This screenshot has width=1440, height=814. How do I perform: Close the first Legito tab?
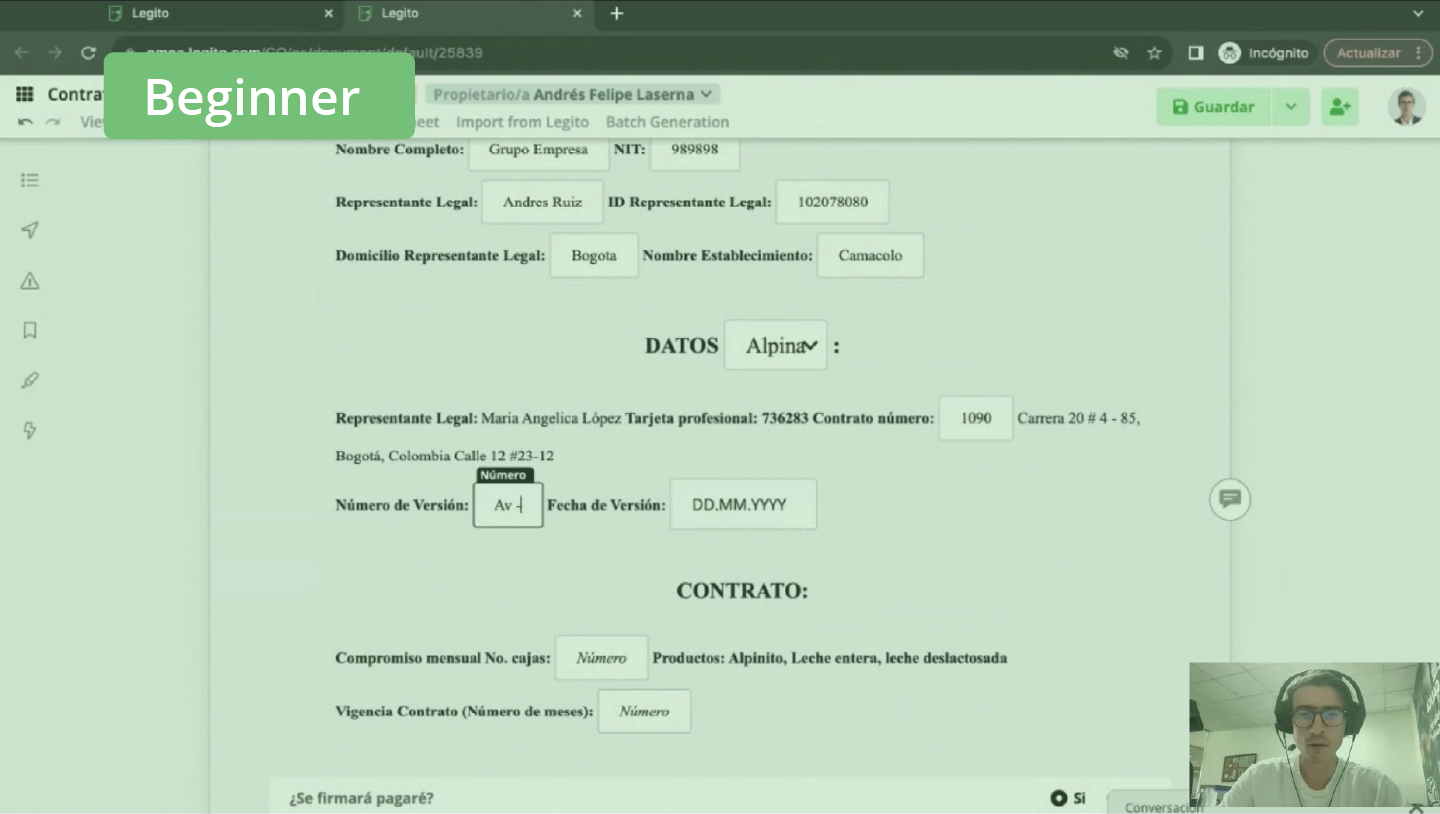[329, 14]
